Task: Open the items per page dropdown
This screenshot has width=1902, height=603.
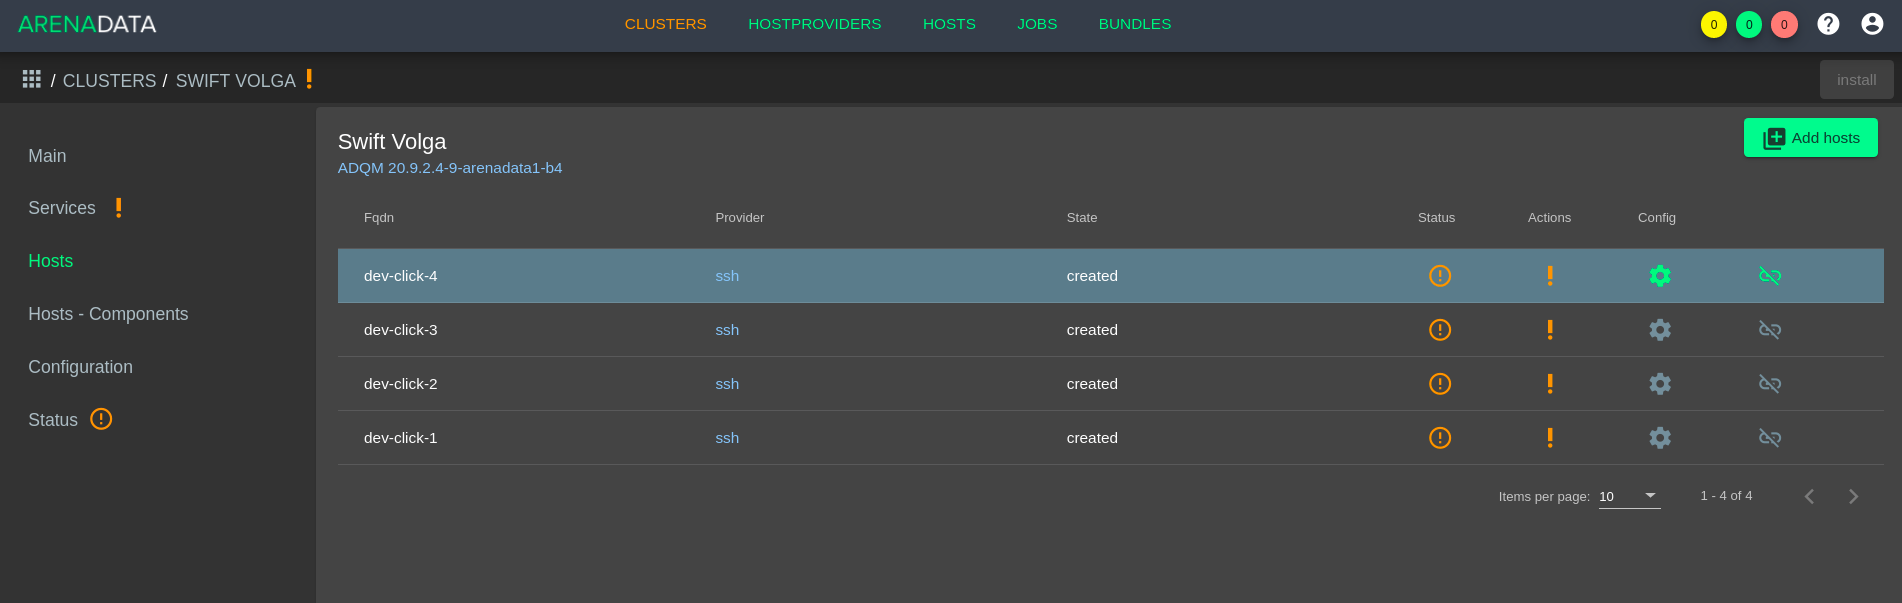Action: 1629,496
